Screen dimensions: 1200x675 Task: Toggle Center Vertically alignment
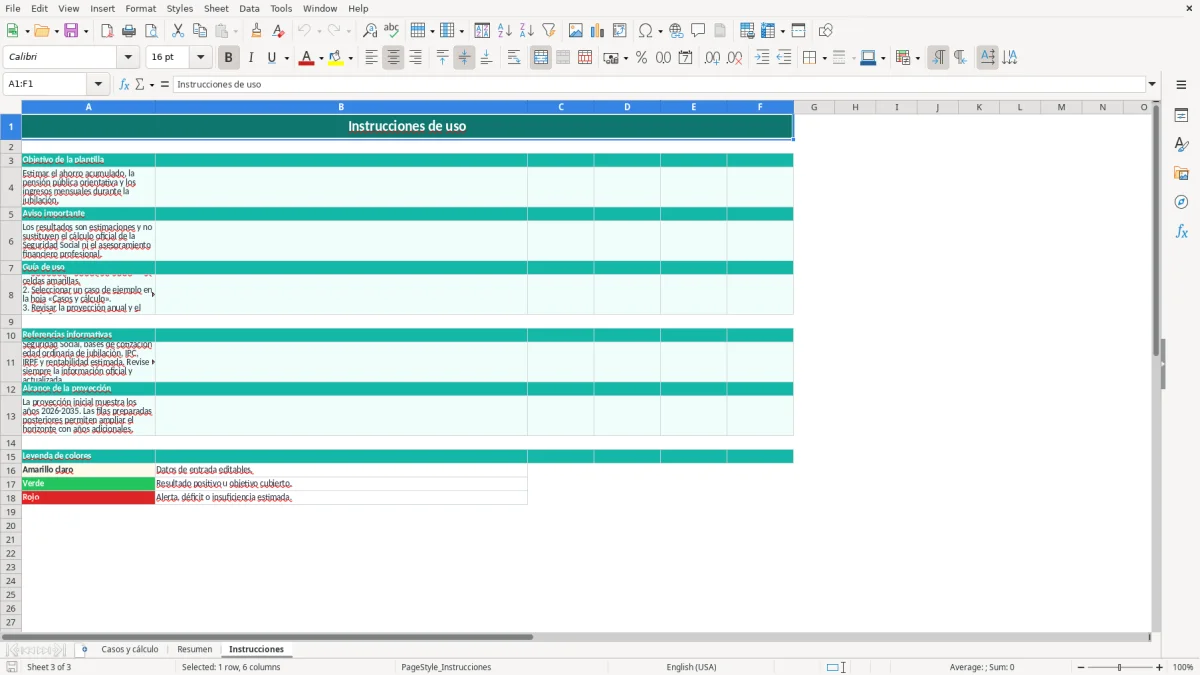464,58
